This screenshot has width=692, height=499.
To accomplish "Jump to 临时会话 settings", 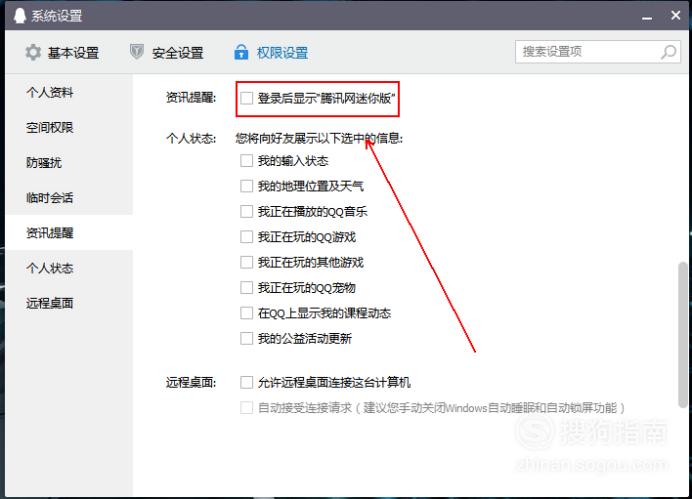I will click(x=69, y=198).
